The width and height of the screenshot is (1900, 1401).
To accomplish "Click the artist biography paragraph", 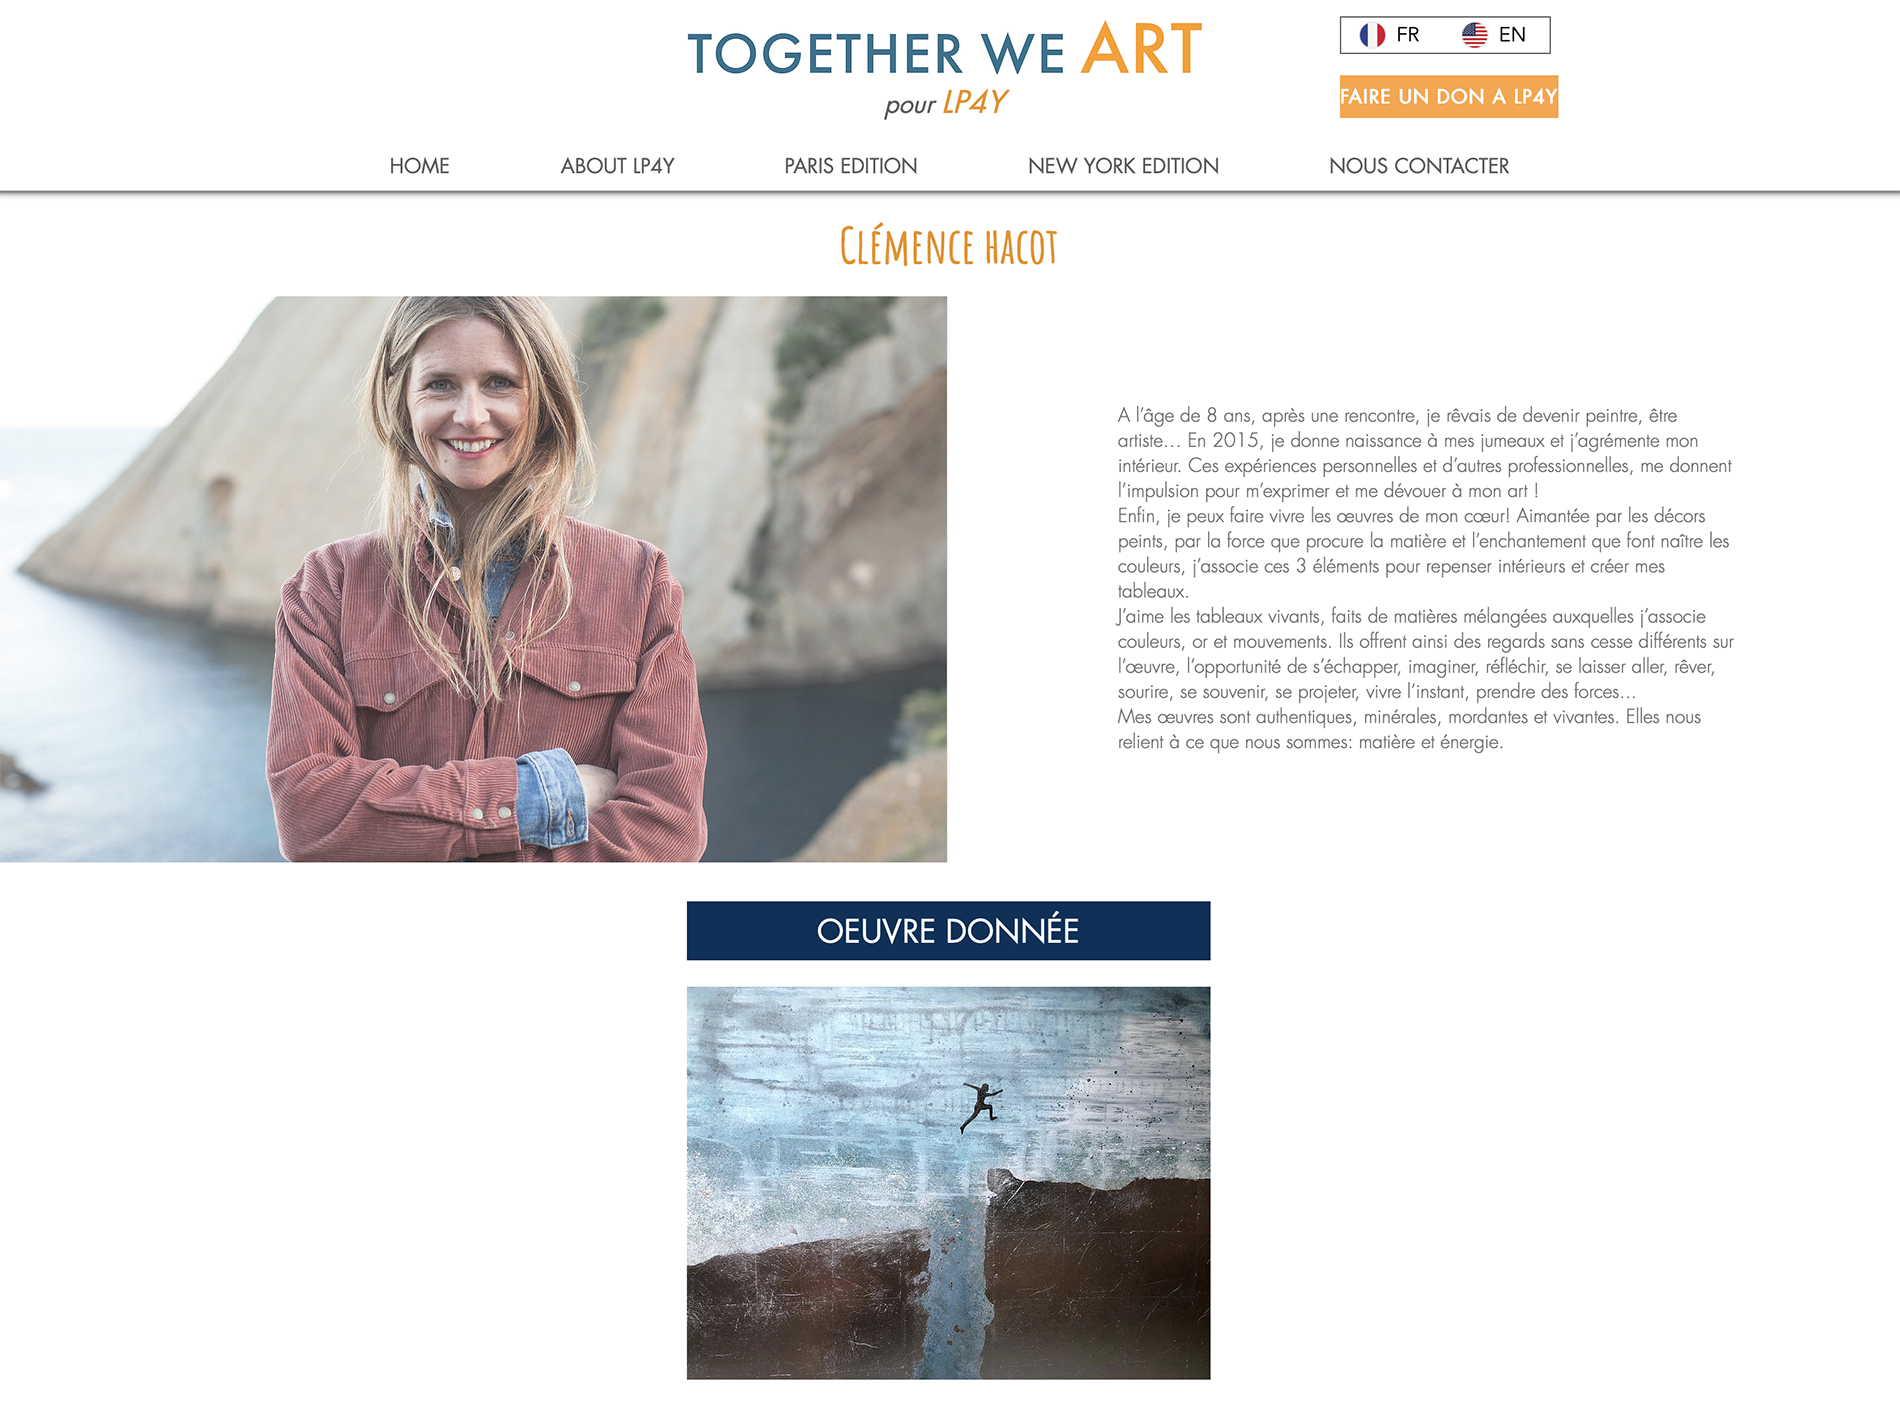I will pyautogui.click(x=1425, y=579).
